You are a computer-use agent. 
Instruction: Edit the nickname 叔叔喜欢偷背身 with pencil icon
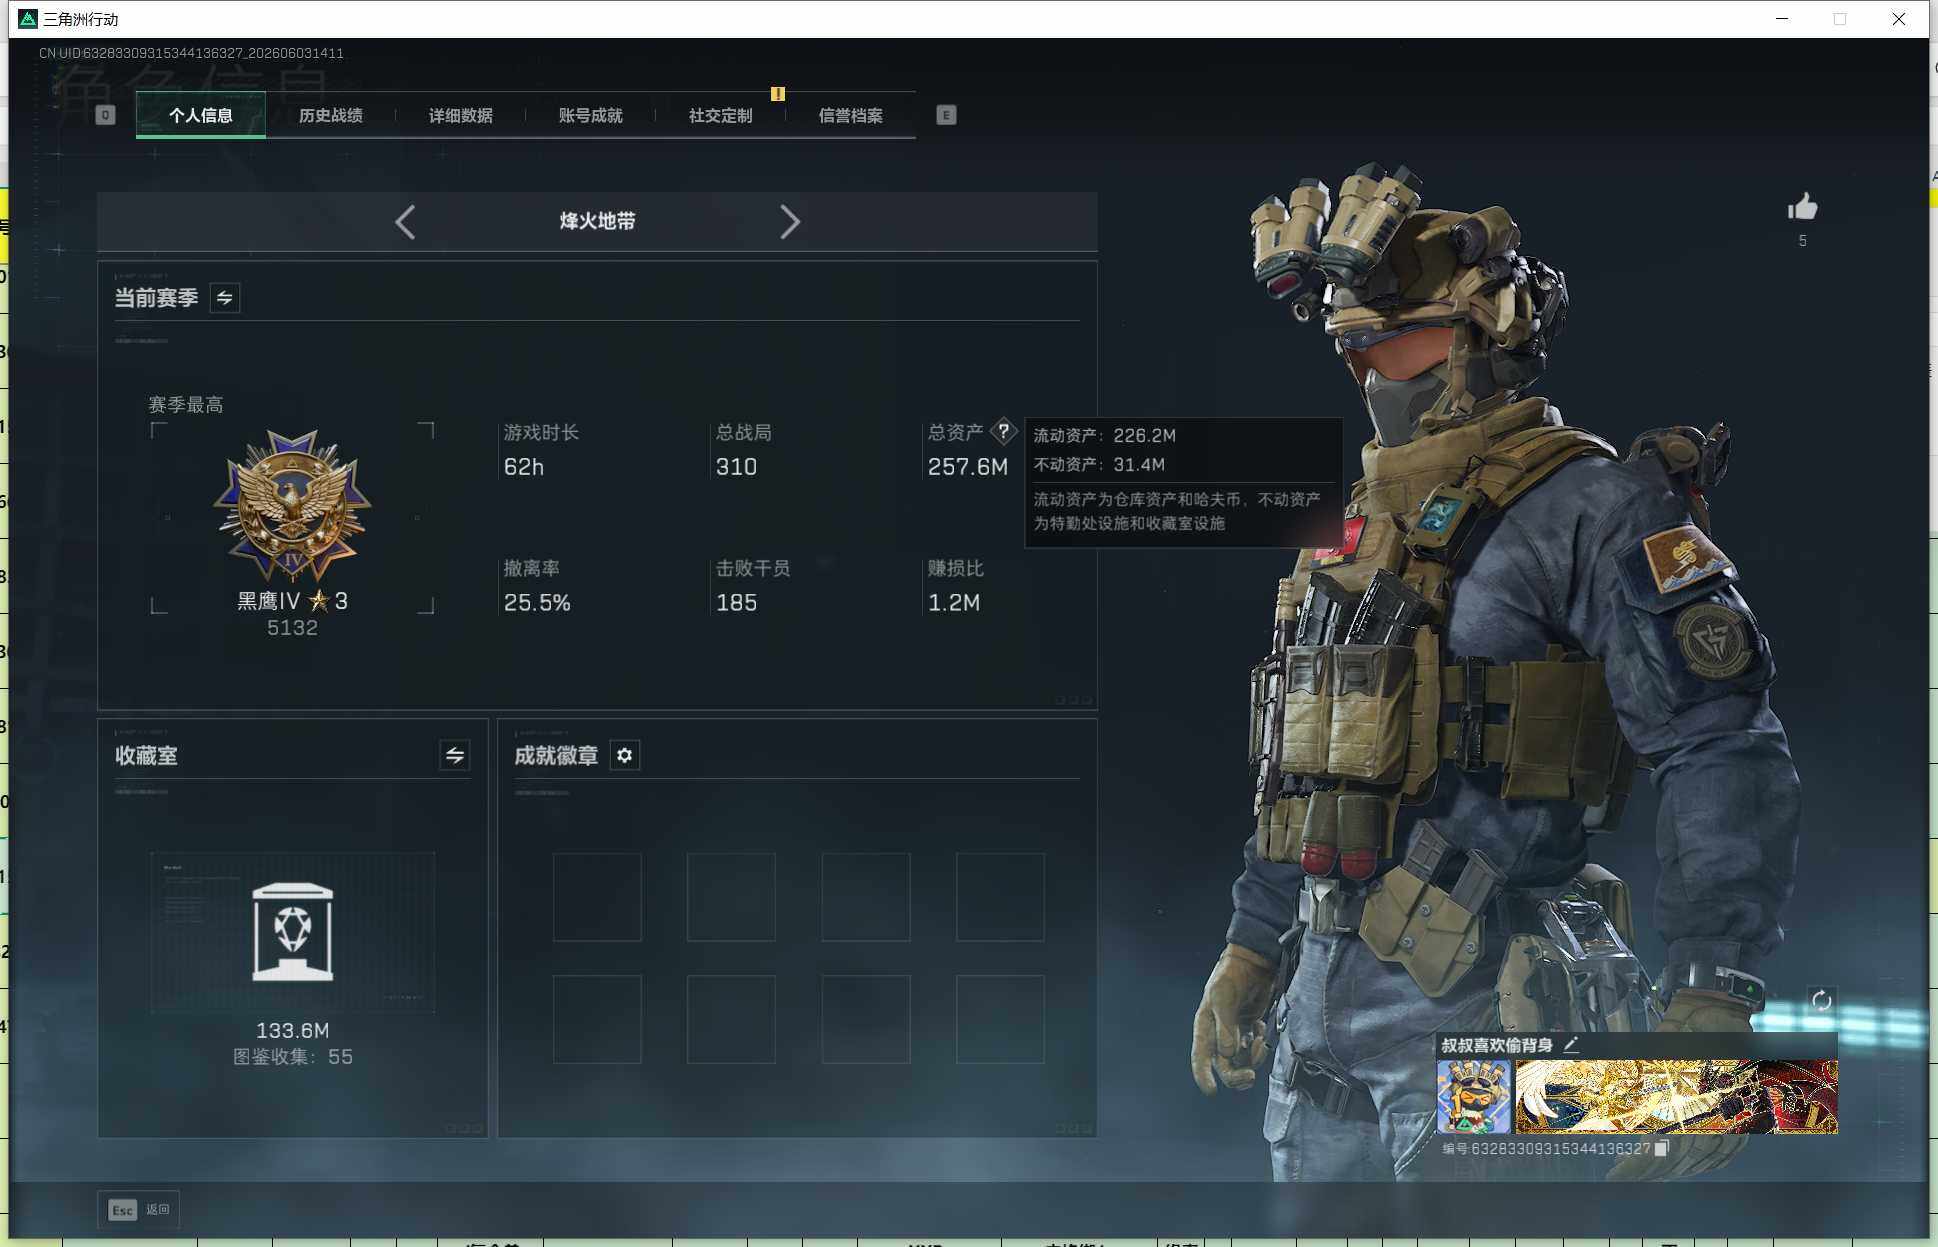1571,1045
